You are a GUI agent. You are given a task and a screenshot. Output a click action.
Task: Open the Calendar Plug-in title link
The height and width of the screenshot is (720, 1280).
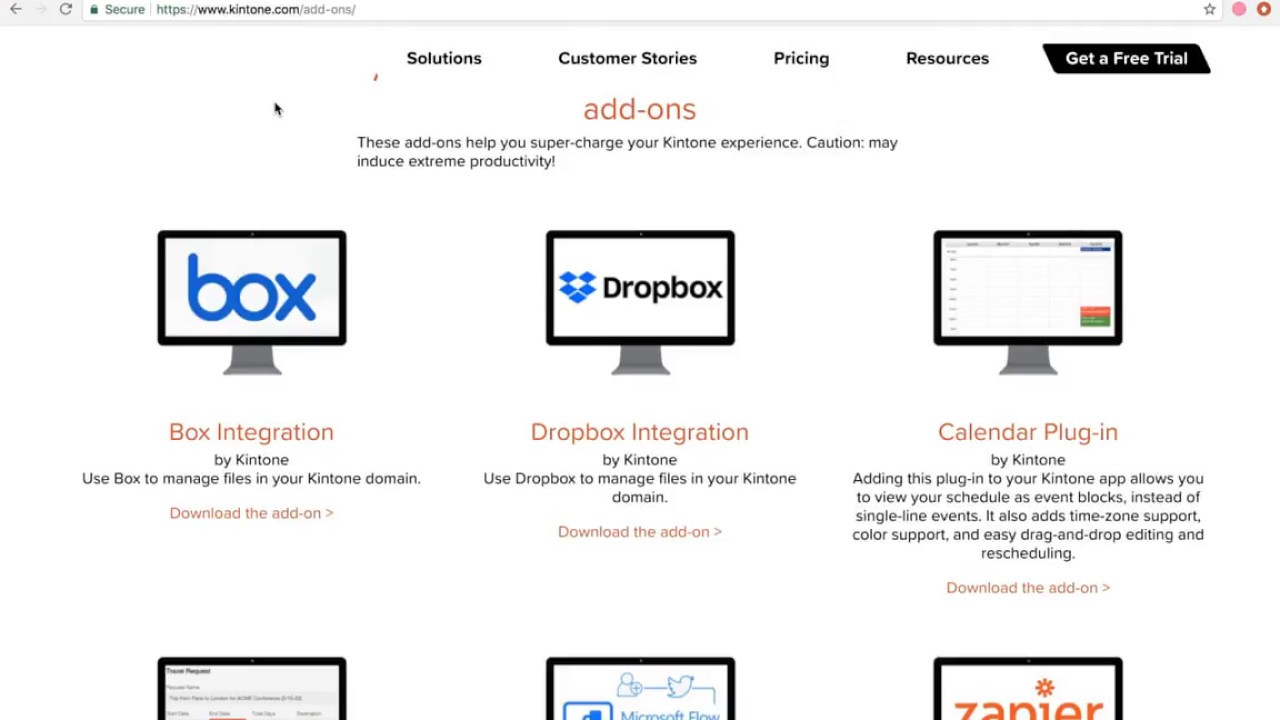(x=1028, y=432)
